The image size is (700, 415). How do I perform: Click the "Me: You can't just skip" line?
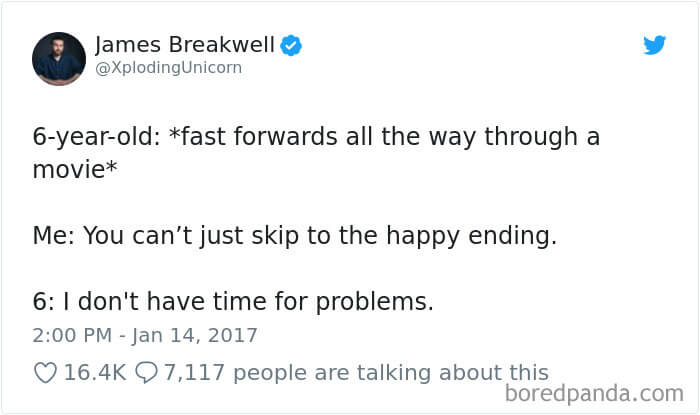coord(295,236)
